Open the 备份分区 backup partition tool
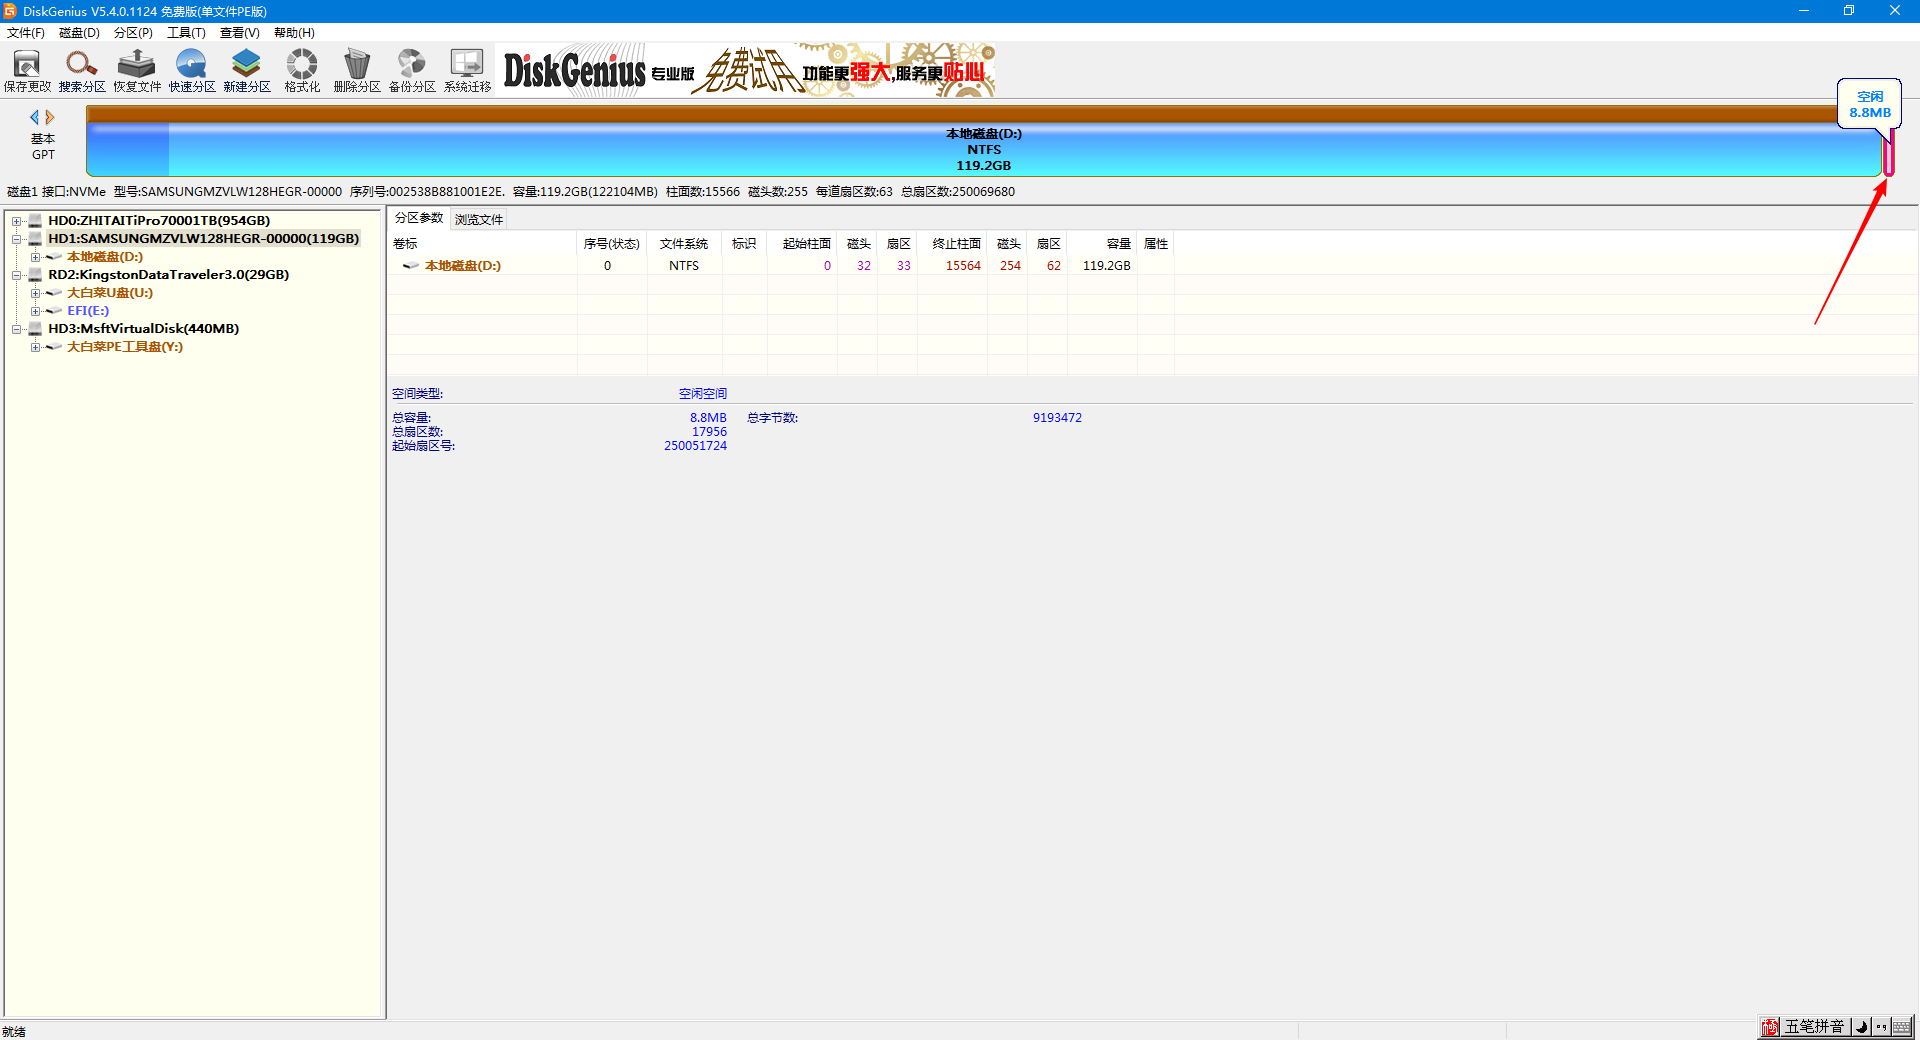 click(412, 70)
